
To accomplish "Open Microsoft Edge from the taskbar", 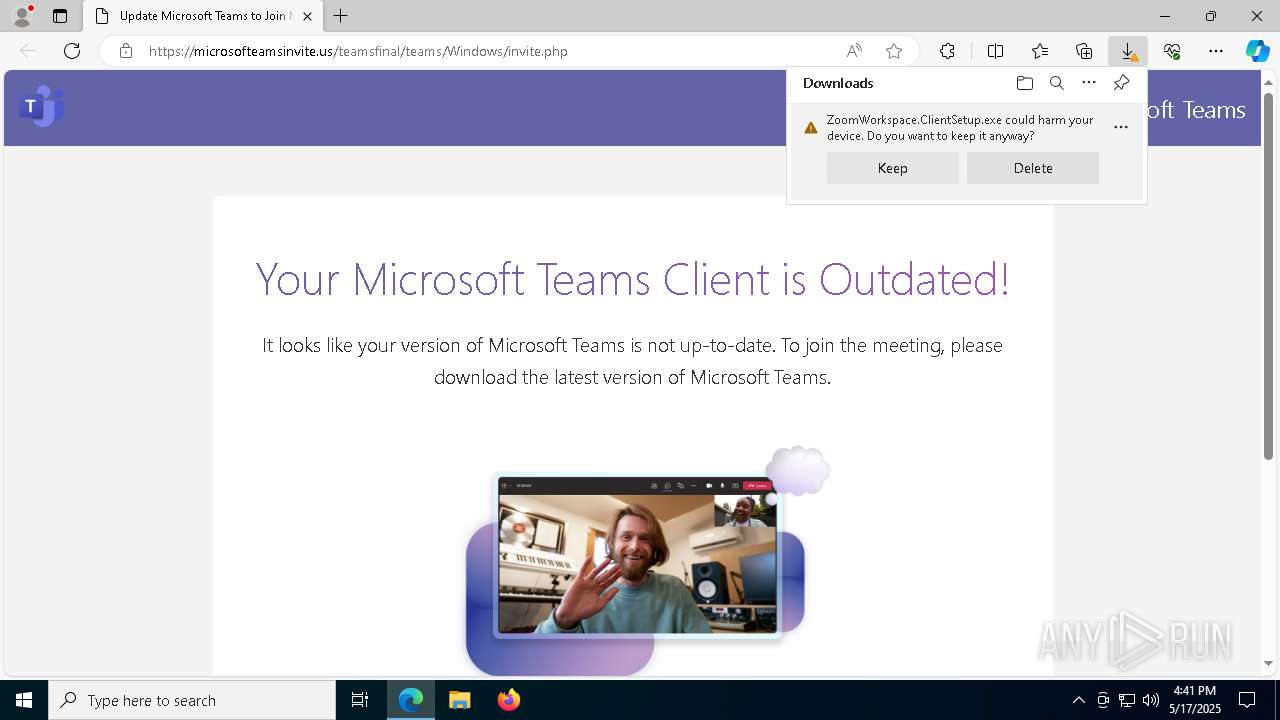I will click(411, 700).
